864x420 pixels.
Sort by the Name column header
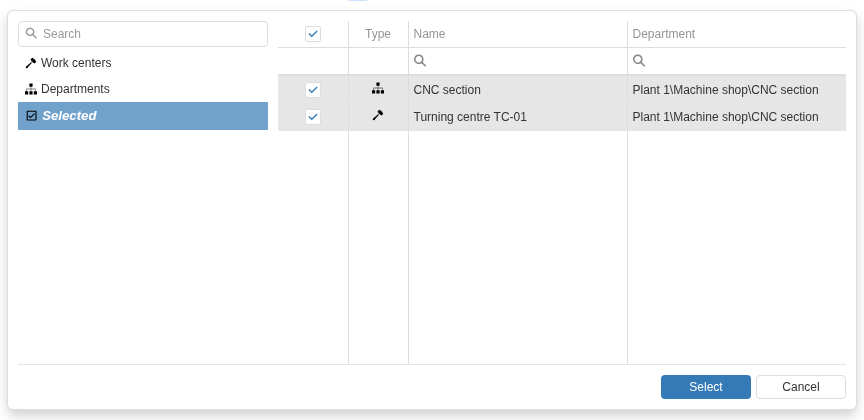click(x=518, y=34)
